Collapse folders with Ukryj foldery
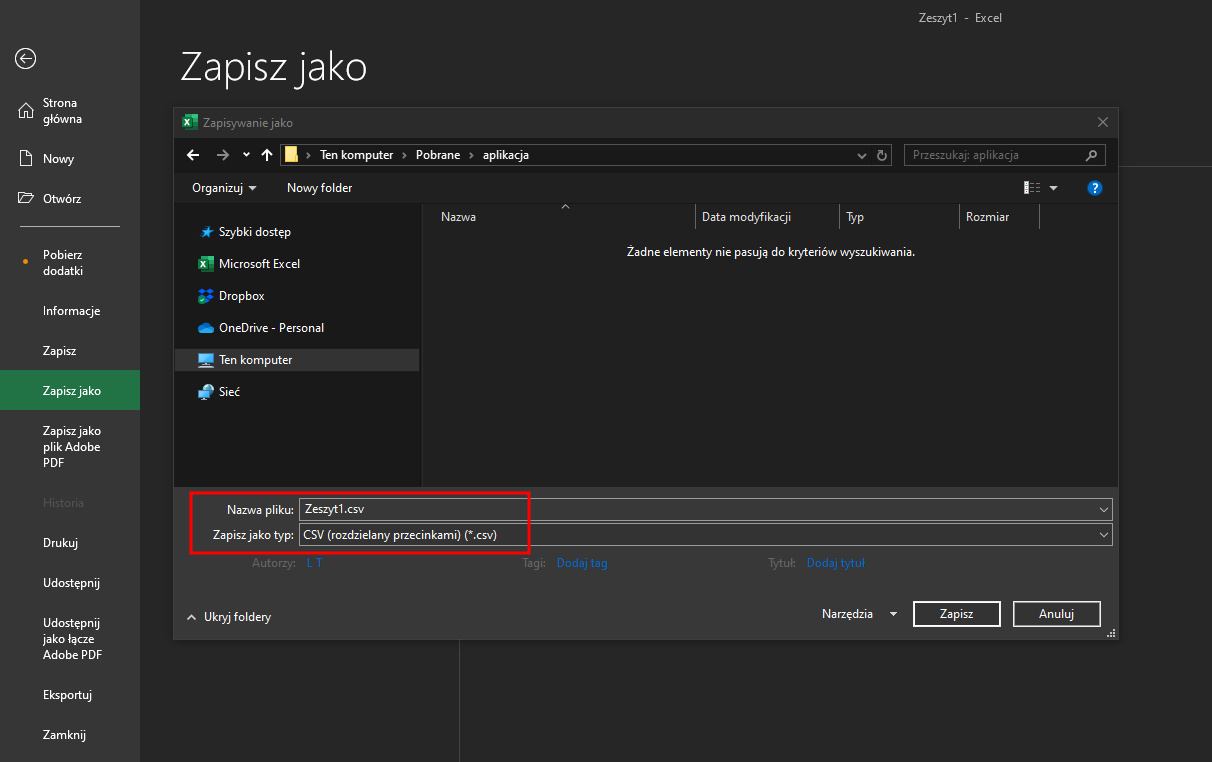1212x762 pixels. click(228, 617)
